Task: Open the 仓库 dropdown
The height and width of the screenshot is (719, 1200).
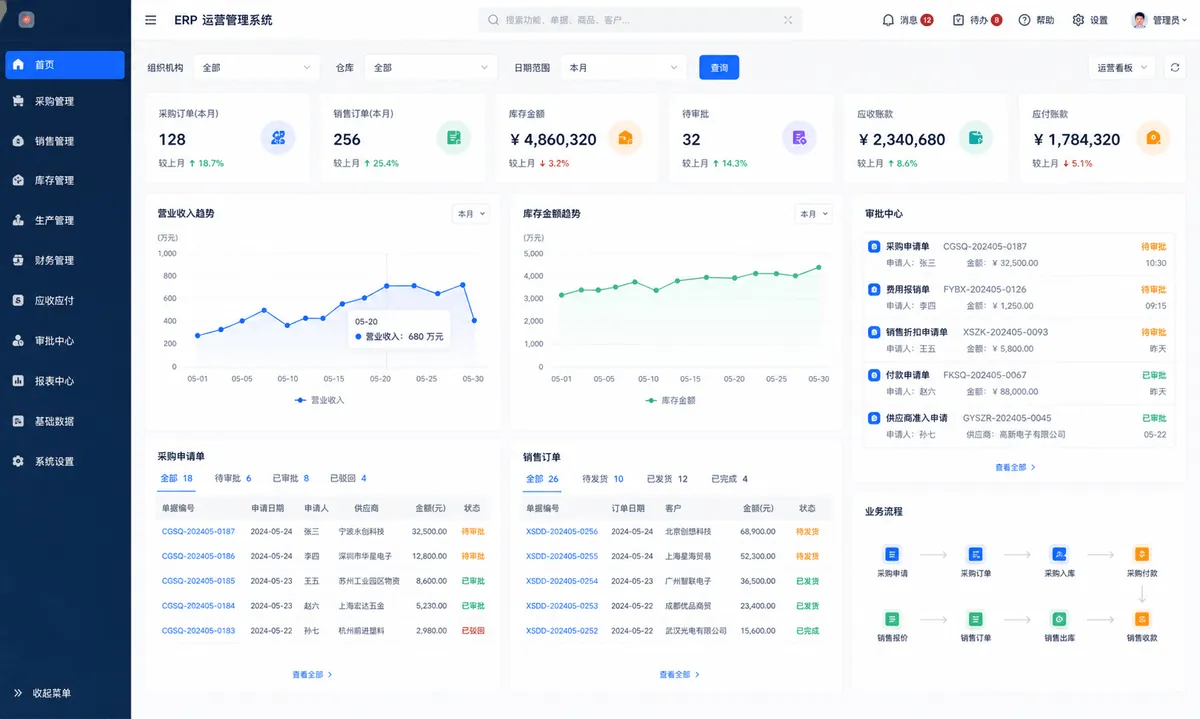Action: click(430, 67)
